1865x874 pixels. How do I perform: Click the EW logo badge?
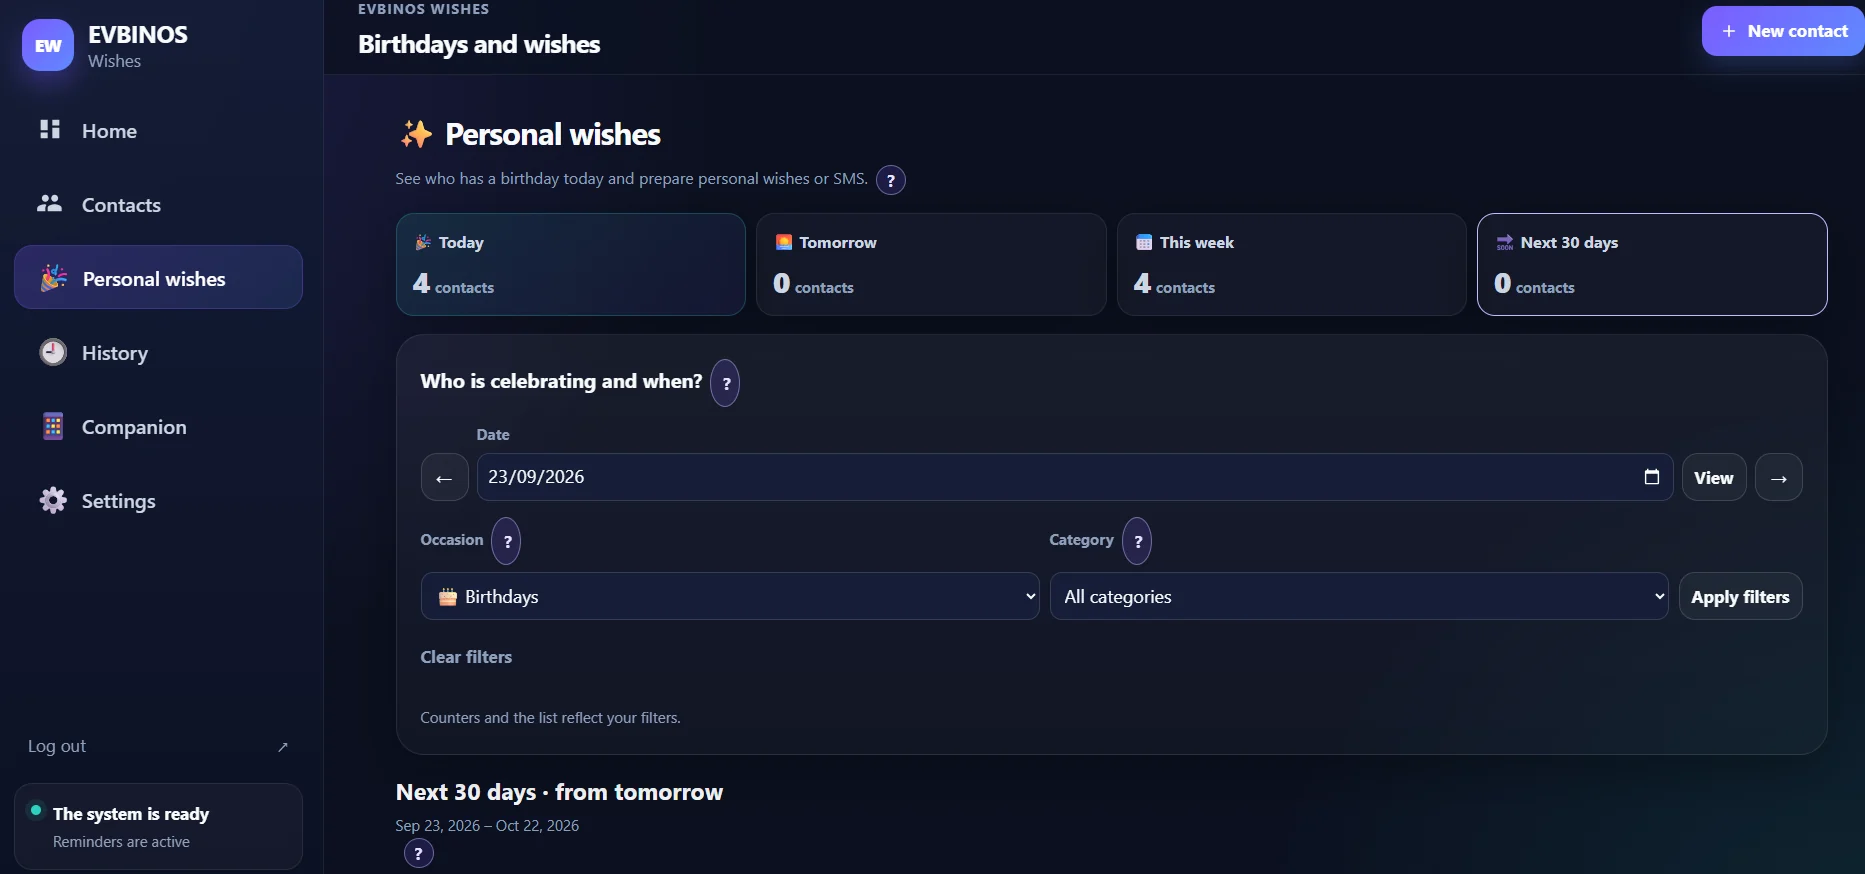(x=48, y=45)
